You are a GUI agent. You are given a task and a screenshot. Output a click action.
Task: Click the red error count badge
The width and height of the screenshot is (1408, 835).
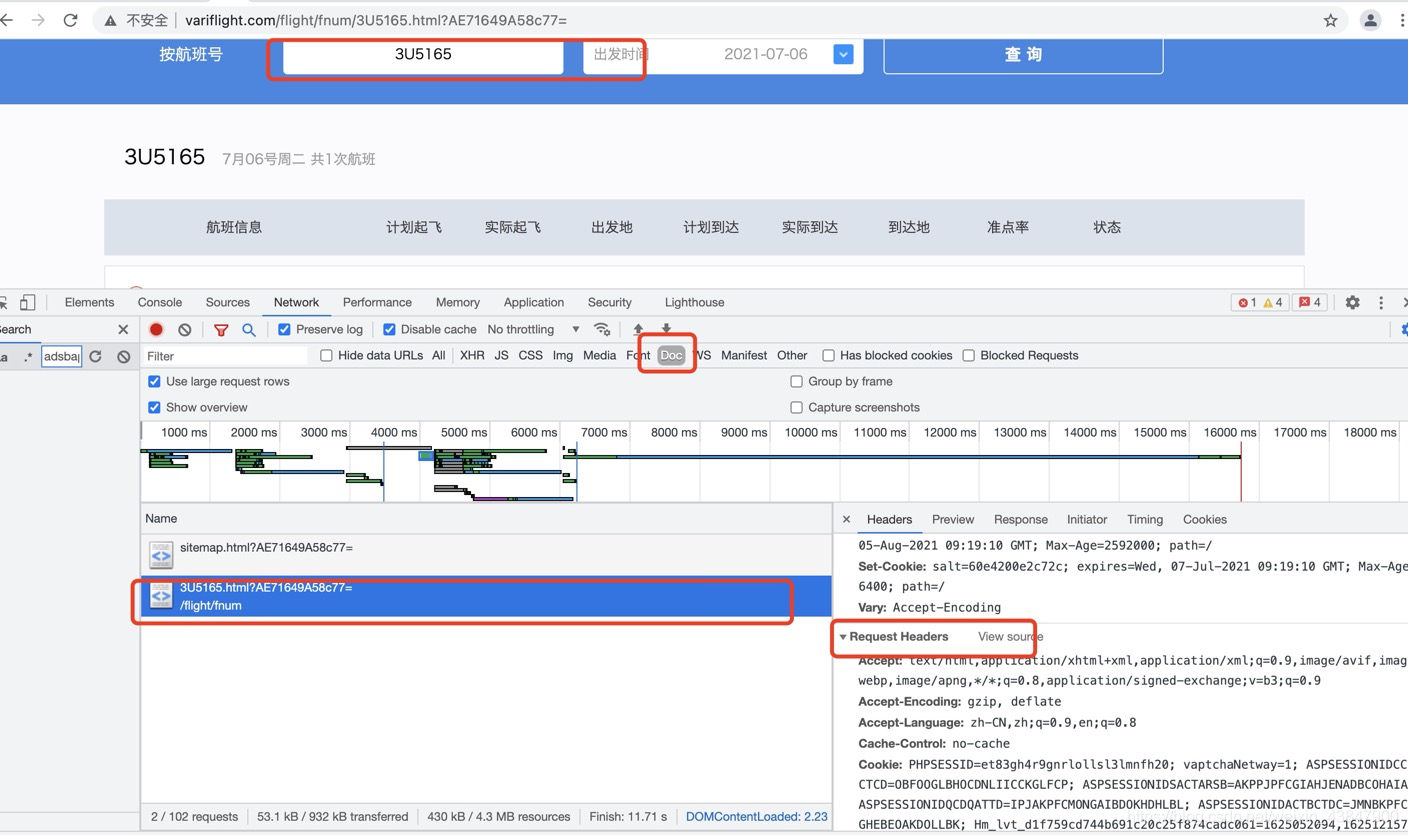(x=1246, y=302)
